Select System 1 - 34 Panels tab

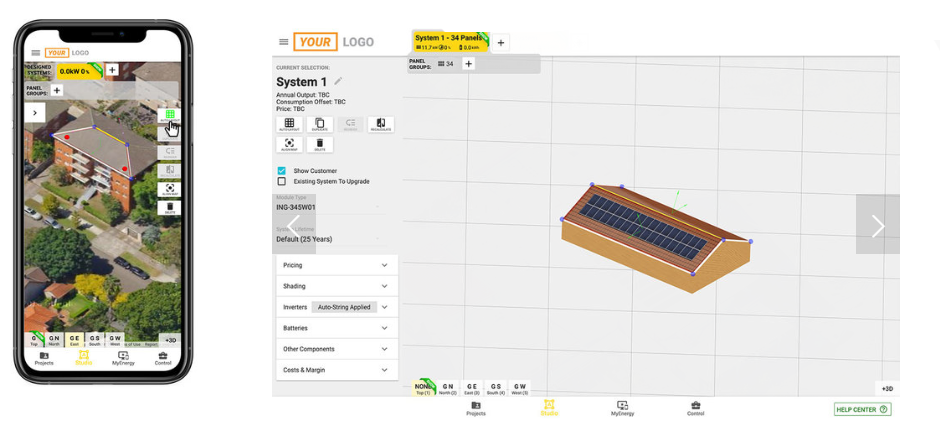(x=450, y=42)
